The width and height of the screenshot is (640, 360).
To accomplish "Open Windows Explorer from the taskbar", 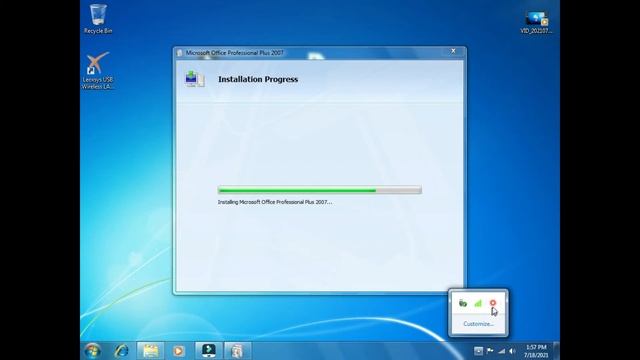I will 150,351.
